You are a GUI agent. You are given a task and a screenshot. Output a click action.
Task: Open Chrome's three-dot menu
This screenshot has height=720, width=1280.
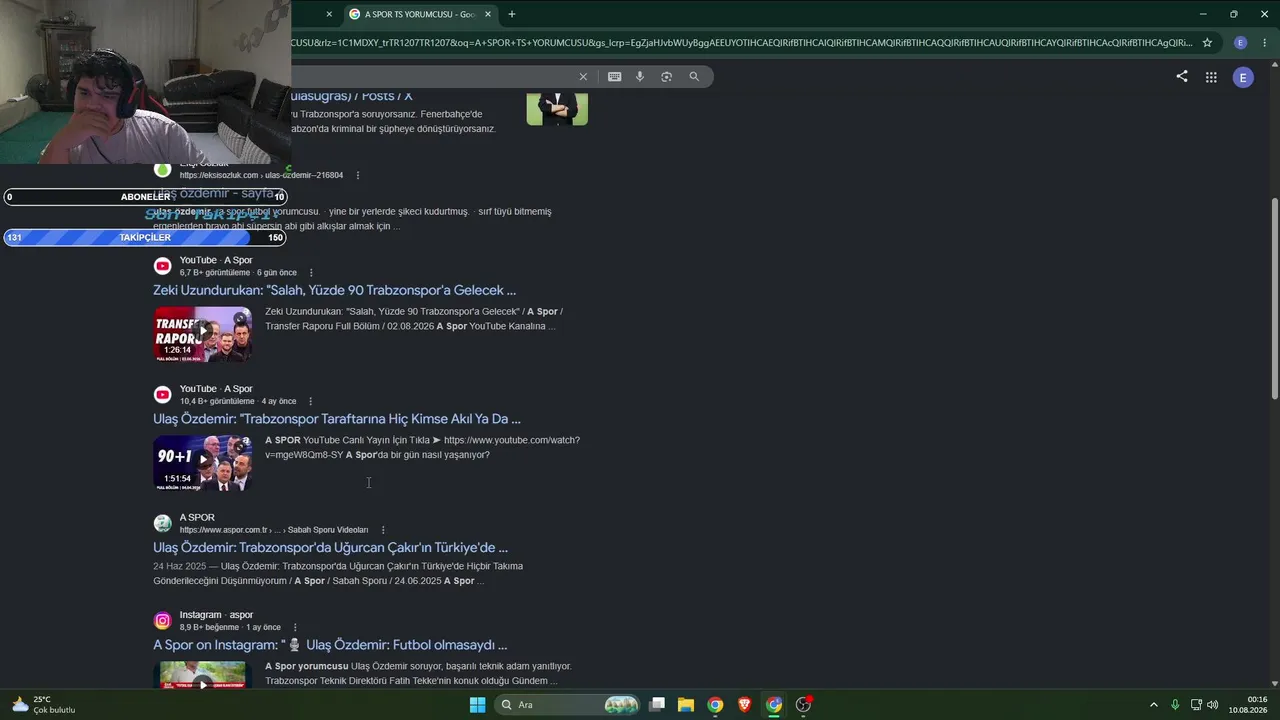(x=1264, y=43)
